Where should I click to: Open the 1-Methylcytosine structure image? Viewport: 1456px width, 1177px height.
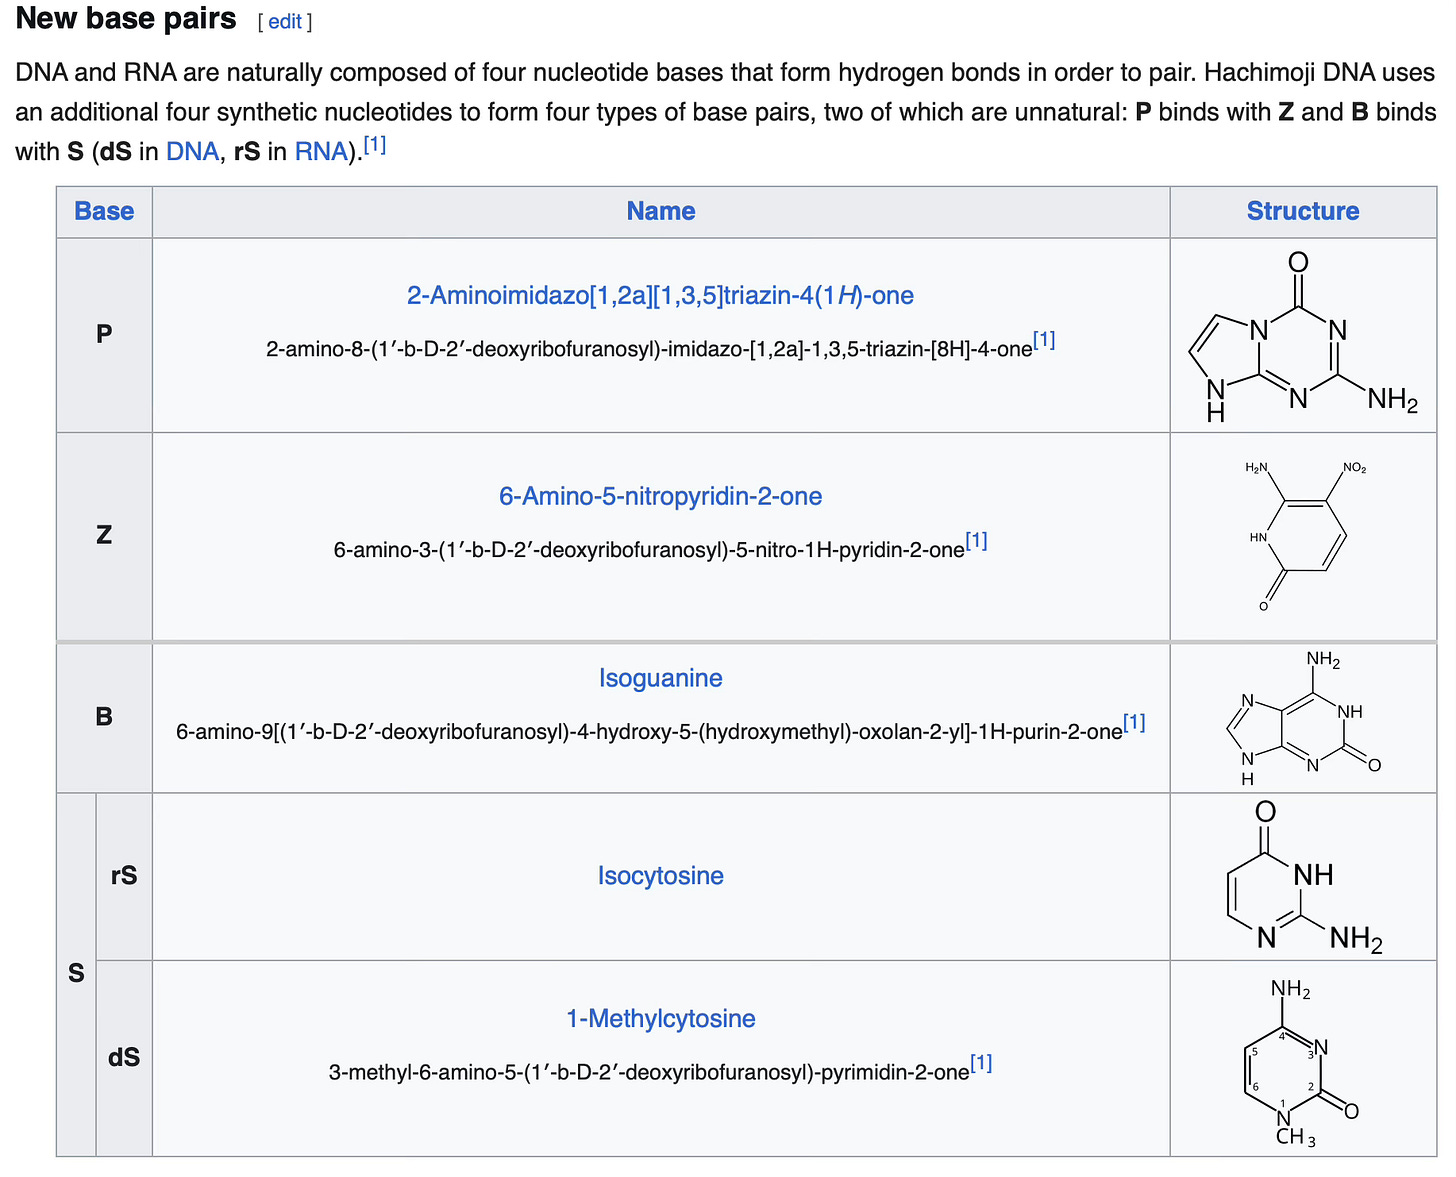pos(1303,1062)
